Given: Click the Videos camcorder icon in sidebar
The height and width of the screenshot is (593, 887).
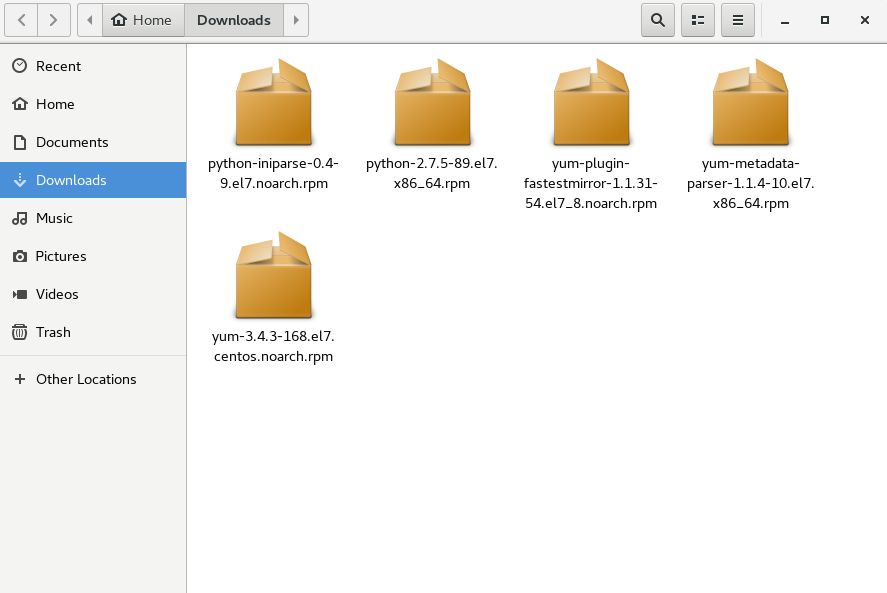Looking at the screenshot, I should point(20,294).
